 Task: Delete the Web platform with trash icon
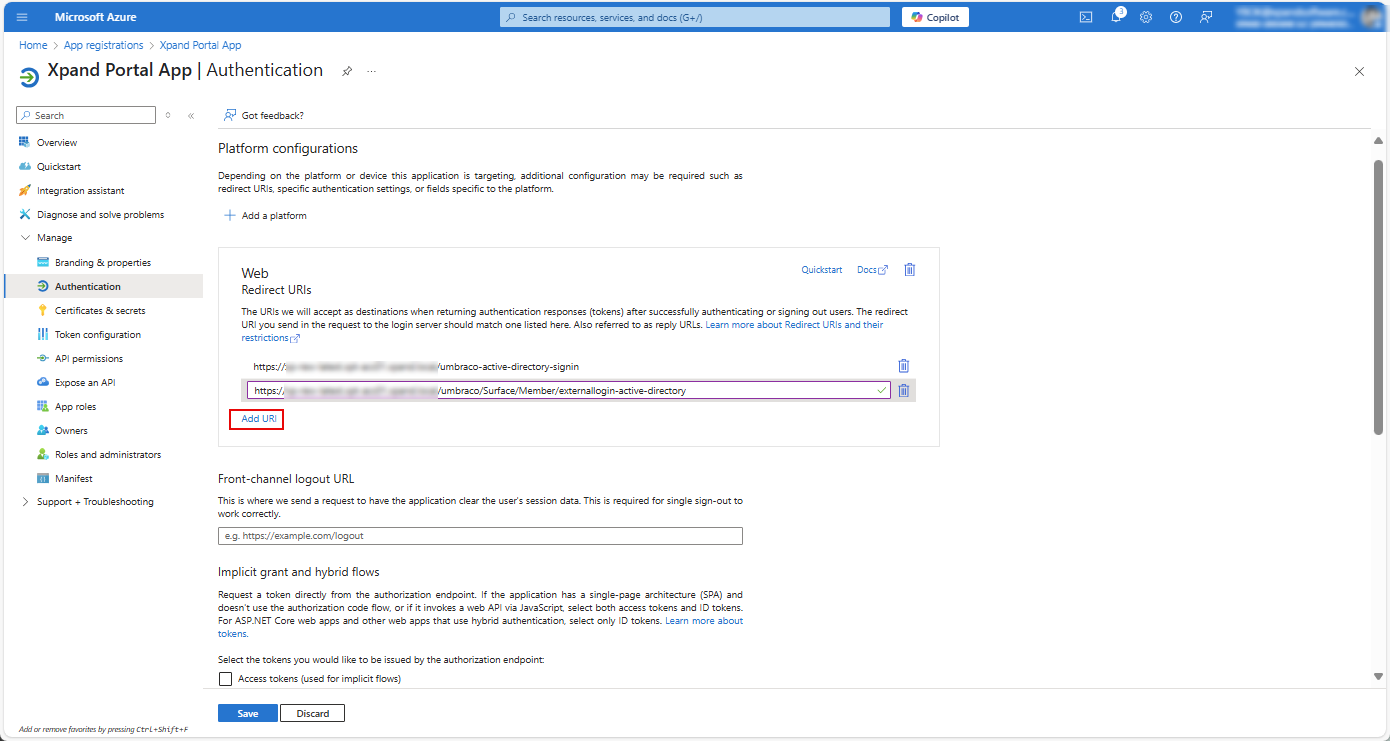coord(910,270)
